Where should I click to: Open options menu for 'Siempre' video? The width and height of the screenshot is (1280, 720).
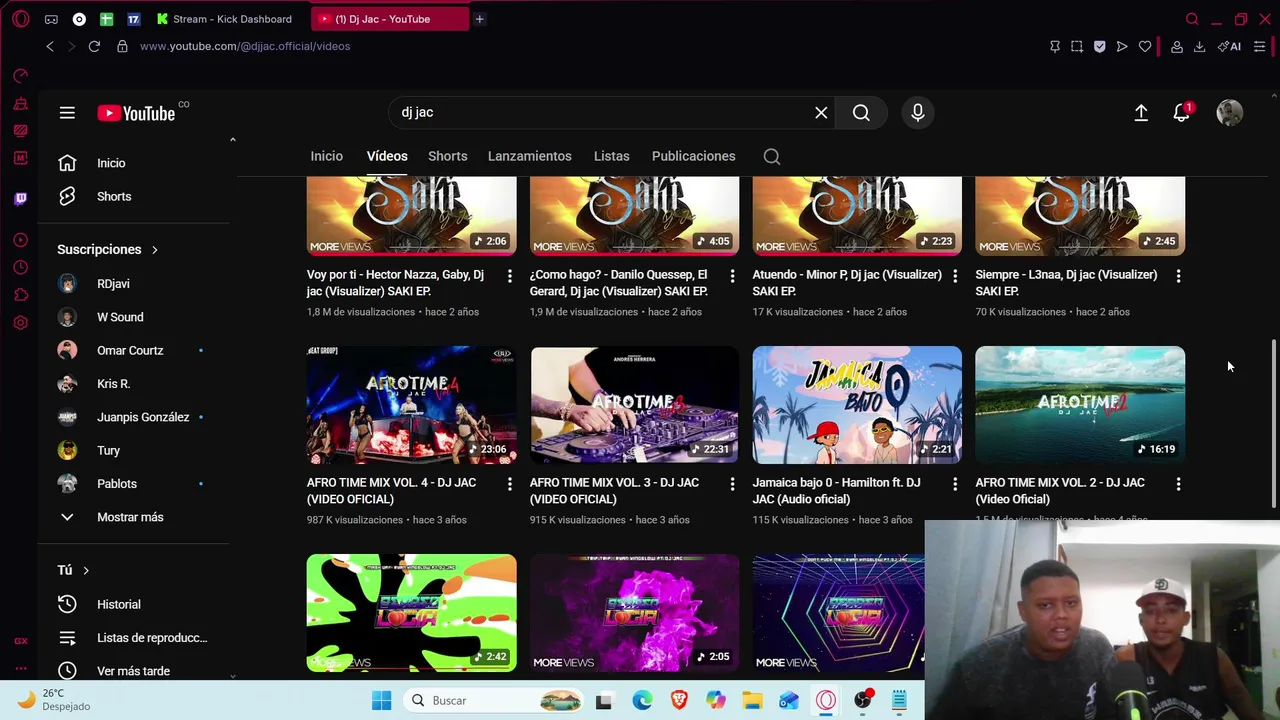pyautogui.click(x=1178, y=276)
